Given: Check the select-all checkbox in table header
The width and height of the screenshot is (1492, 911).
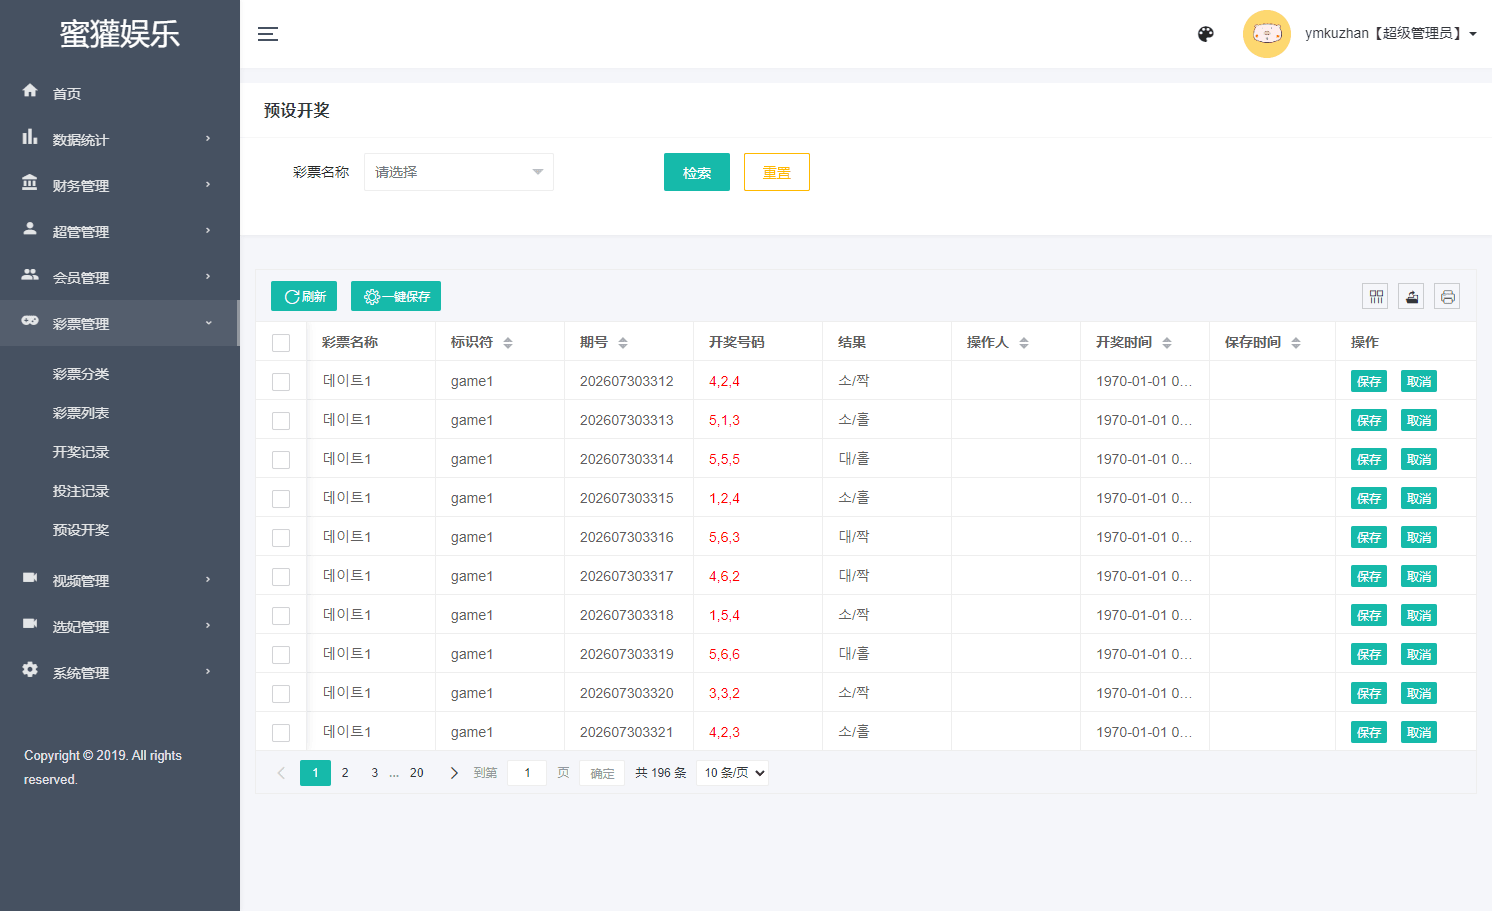Looking at the screenshot, I should click(x=281, y=343).
